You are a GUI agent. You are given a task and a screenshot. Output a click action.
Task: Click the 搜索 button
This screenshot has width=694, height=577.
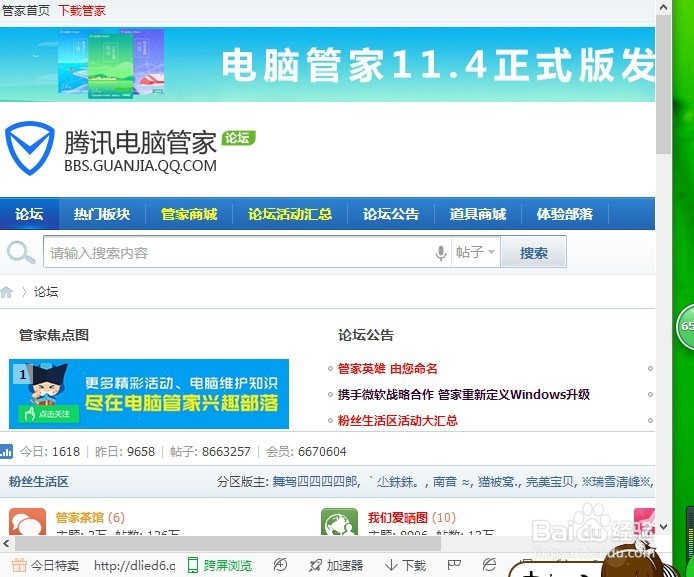[534, 253]
